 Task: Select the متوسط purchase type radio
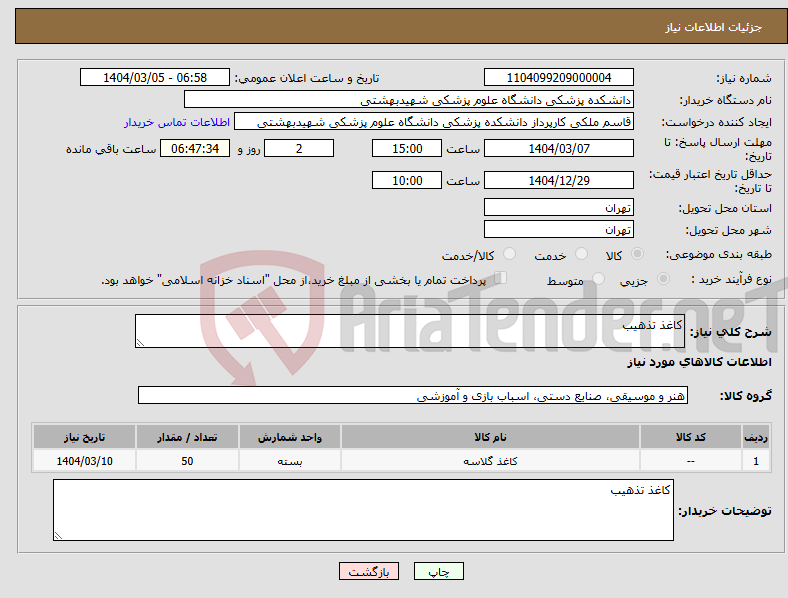click(598, 278)
